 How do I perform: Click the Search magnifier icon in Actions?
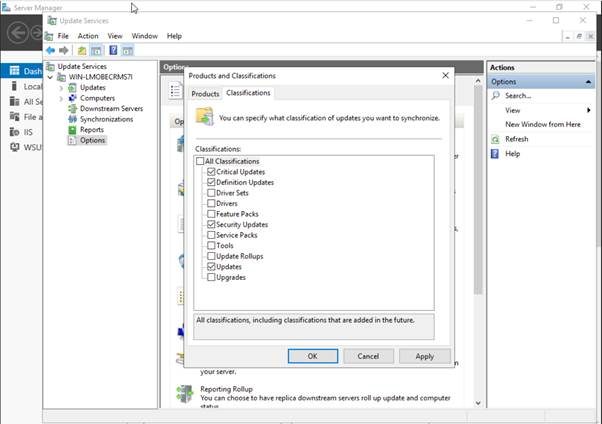496,96
